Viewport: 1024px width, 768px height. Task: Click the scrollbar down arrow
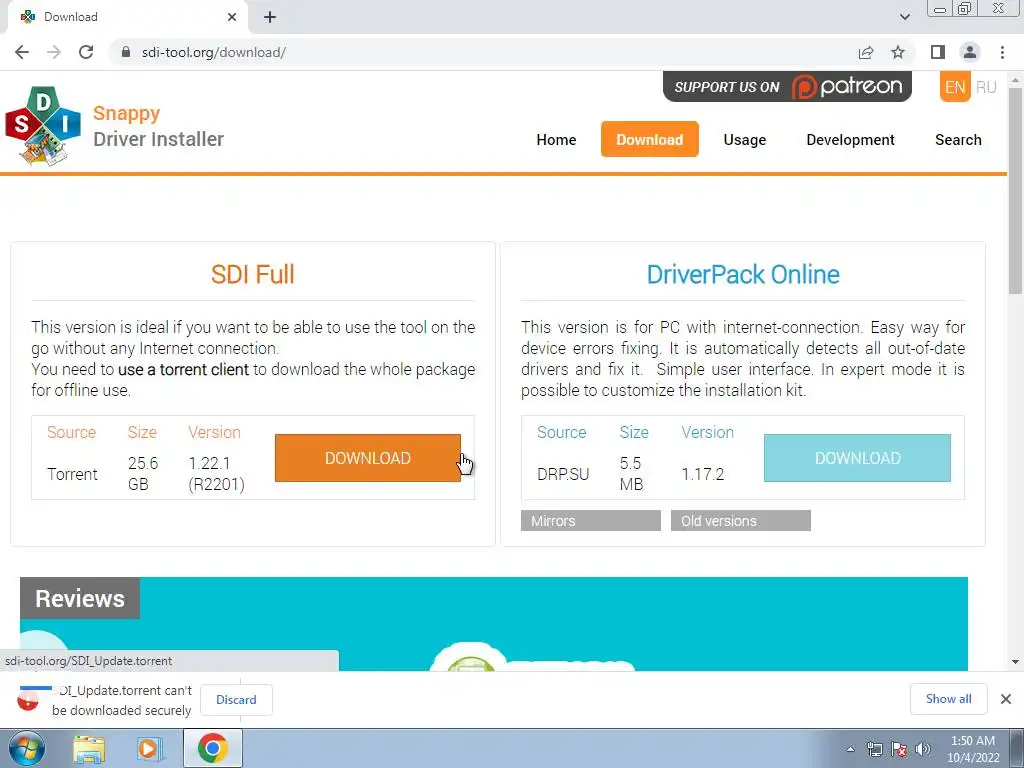pyautogui.click(x=1015, y=662)
